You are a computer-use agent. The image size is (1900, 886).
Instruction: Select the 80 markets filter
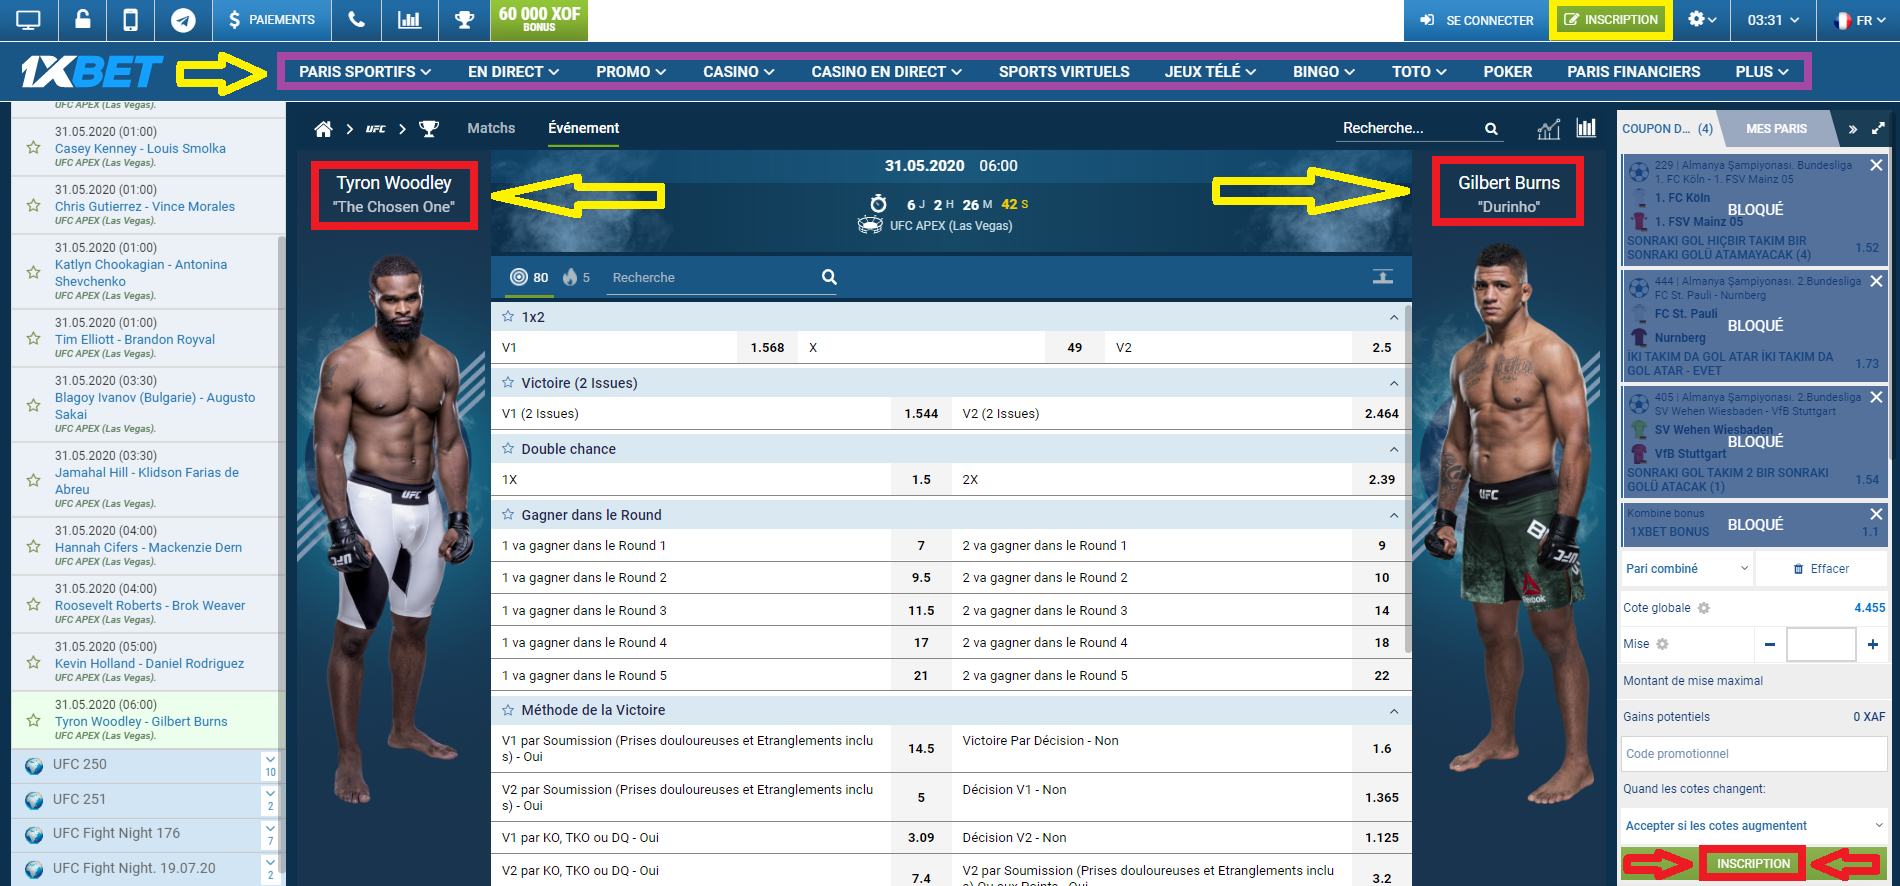529,277
